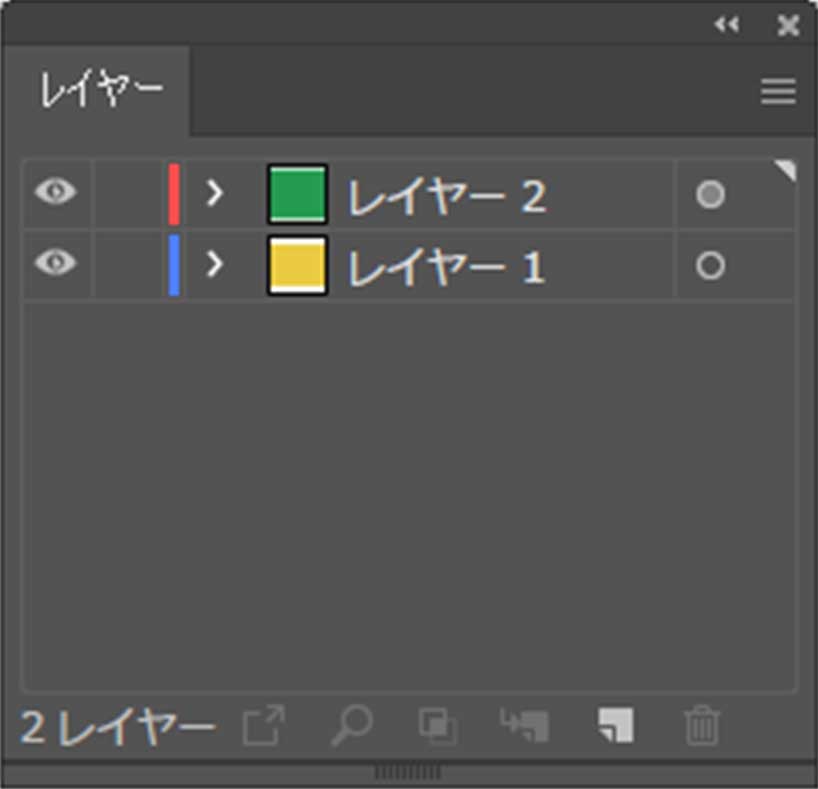
Task: Expand レイヤー 2 contents chevron
Action: [214, 194]
